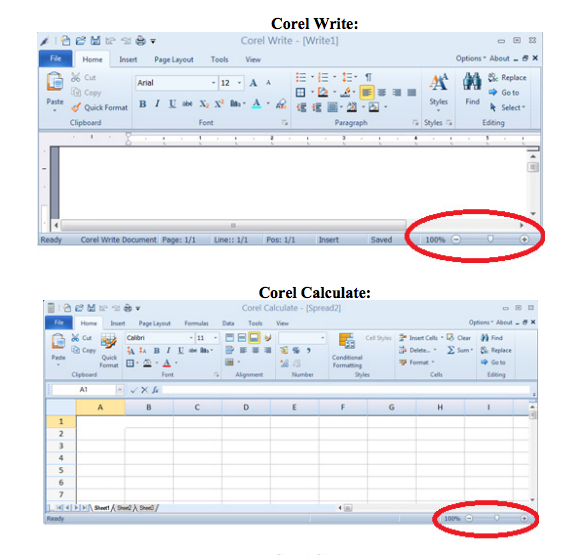Click Paste in the Corel Write Clipboard group
582x555 pixels.
tap(55, 92)
